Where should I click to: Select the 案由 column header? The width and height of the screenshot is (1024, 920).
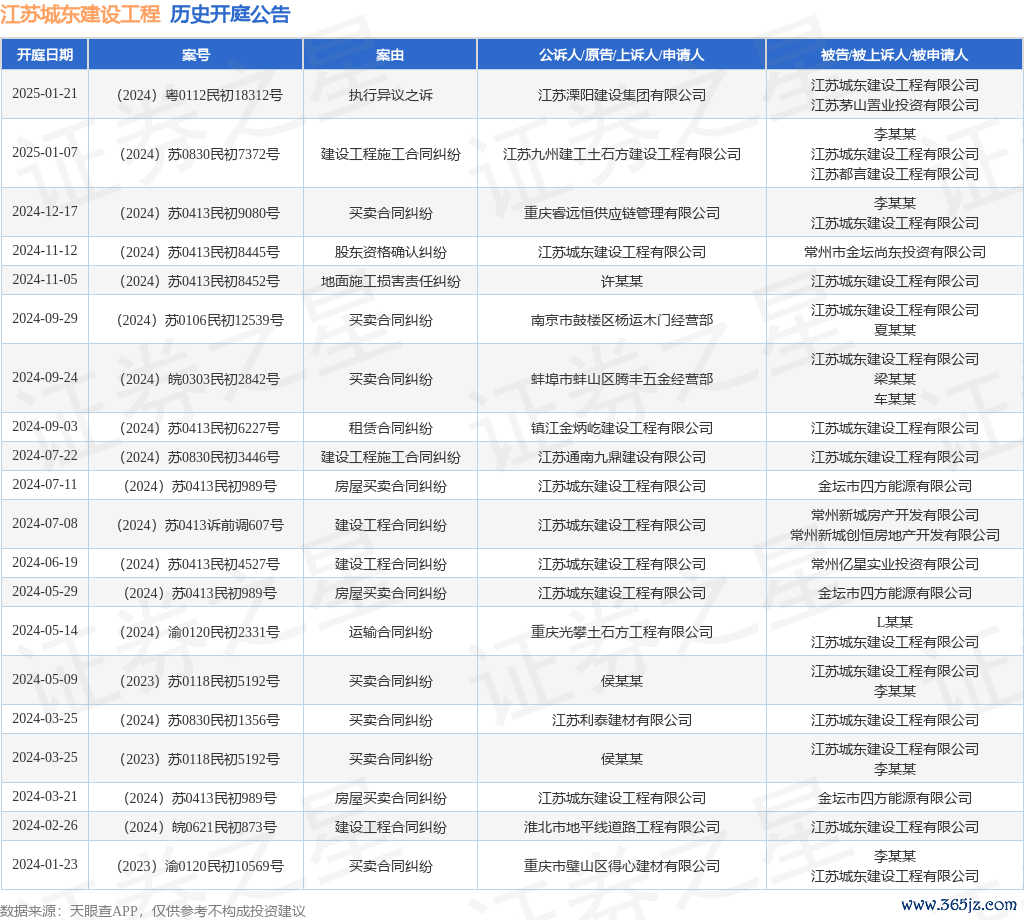[390, 55]
